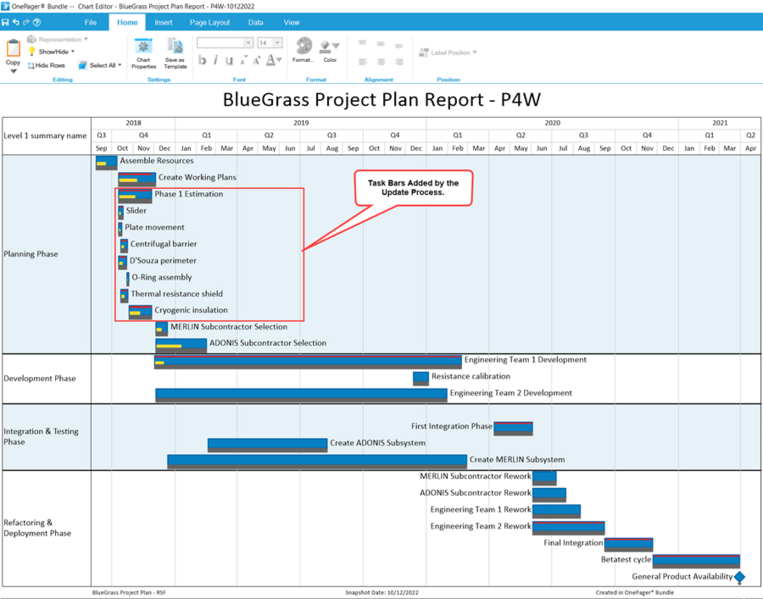
Task: Open the Representation dropdown
Action: [57, 39]
